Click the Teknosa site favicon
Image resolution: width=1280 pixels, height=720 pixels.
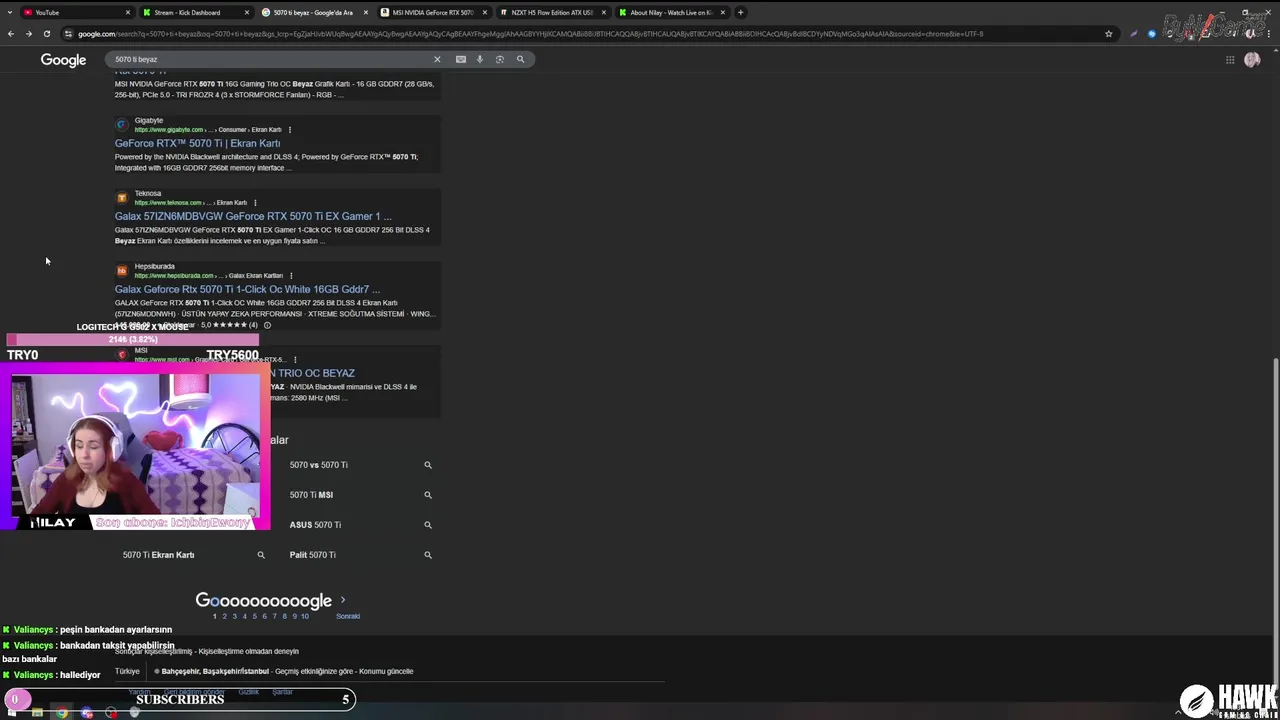(x=122, y=198)
